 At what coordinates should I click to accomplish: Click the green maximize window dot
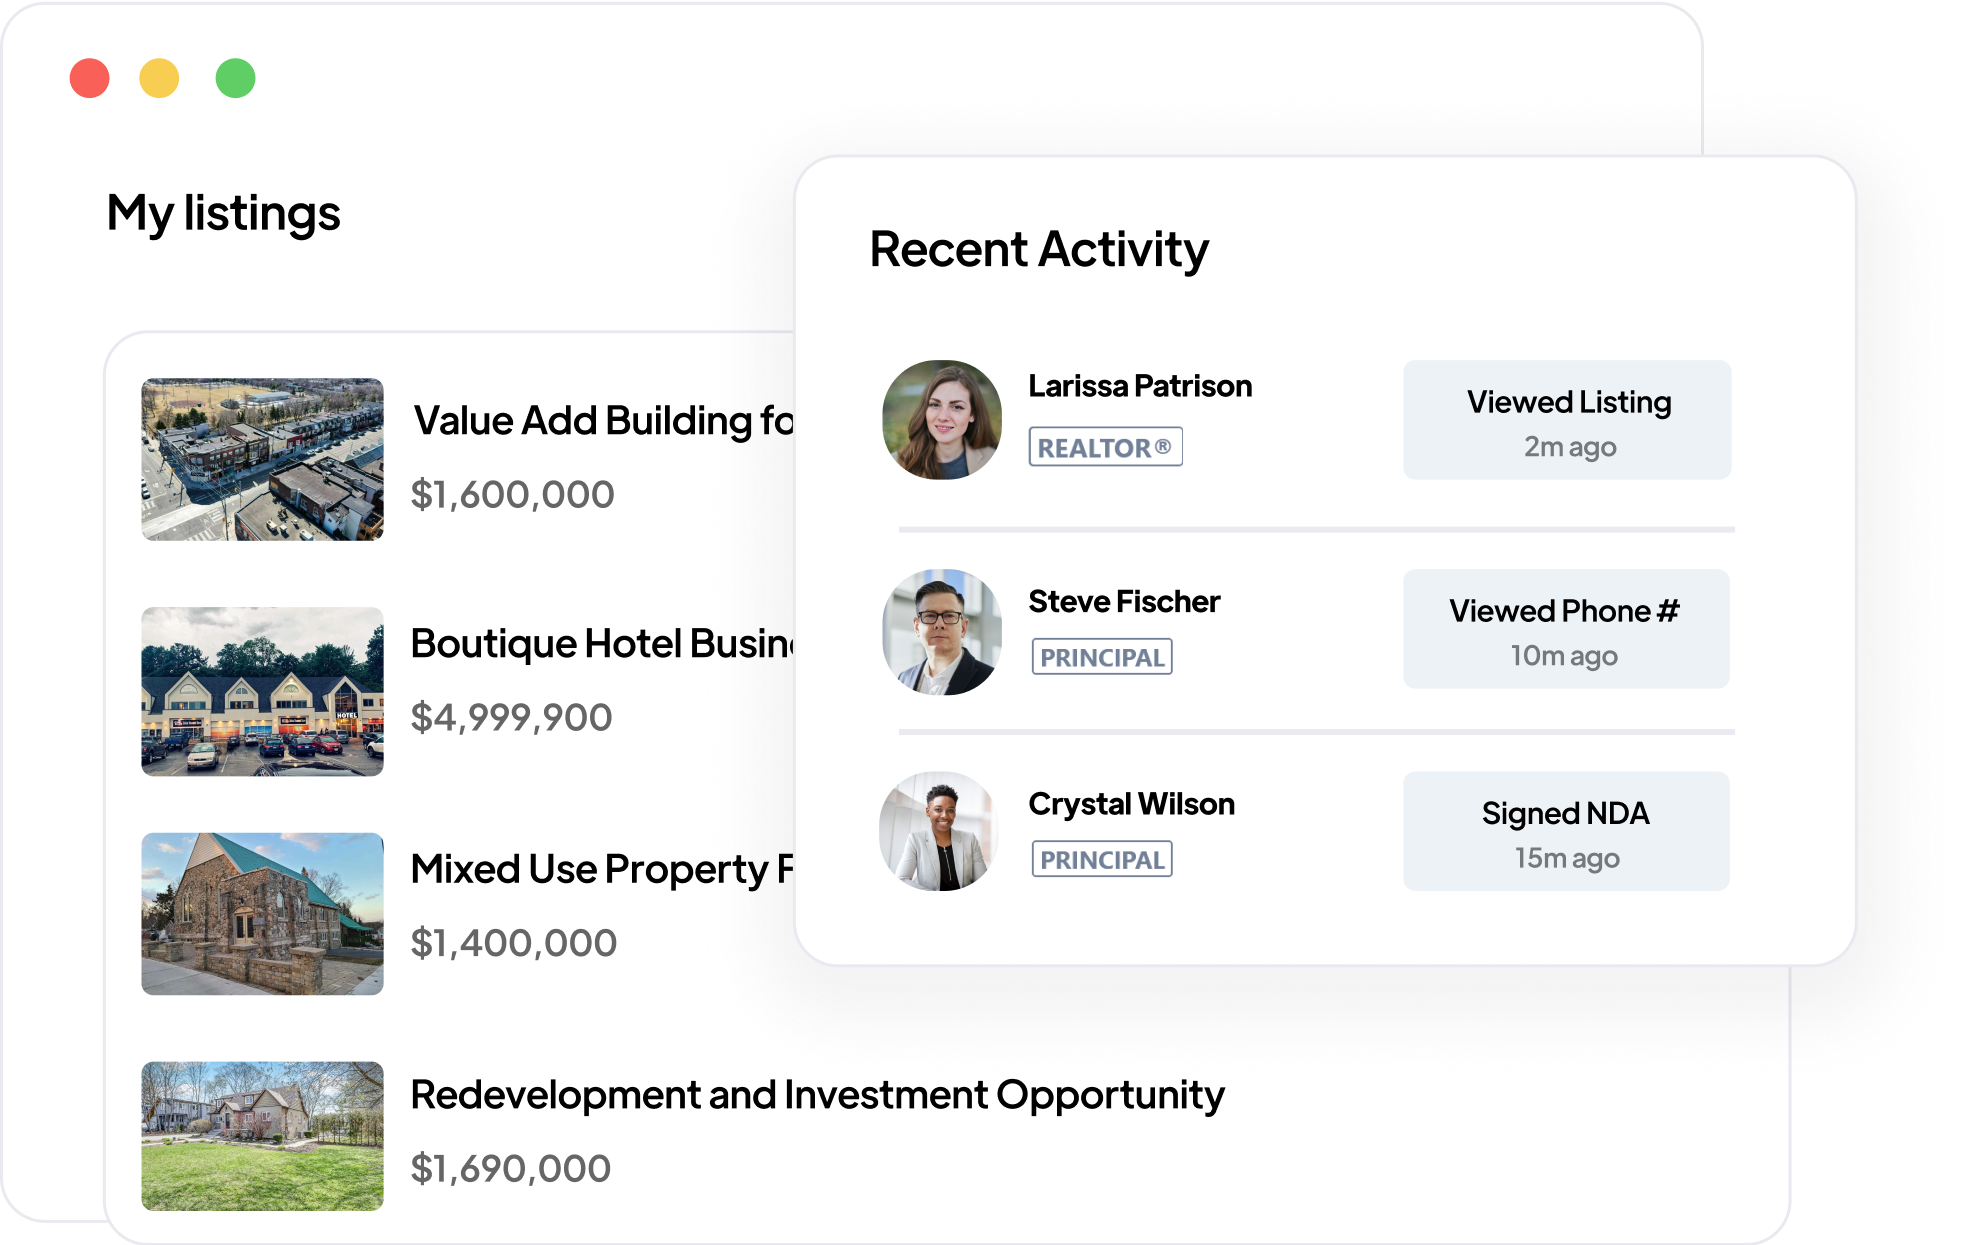tap(236, 78)
